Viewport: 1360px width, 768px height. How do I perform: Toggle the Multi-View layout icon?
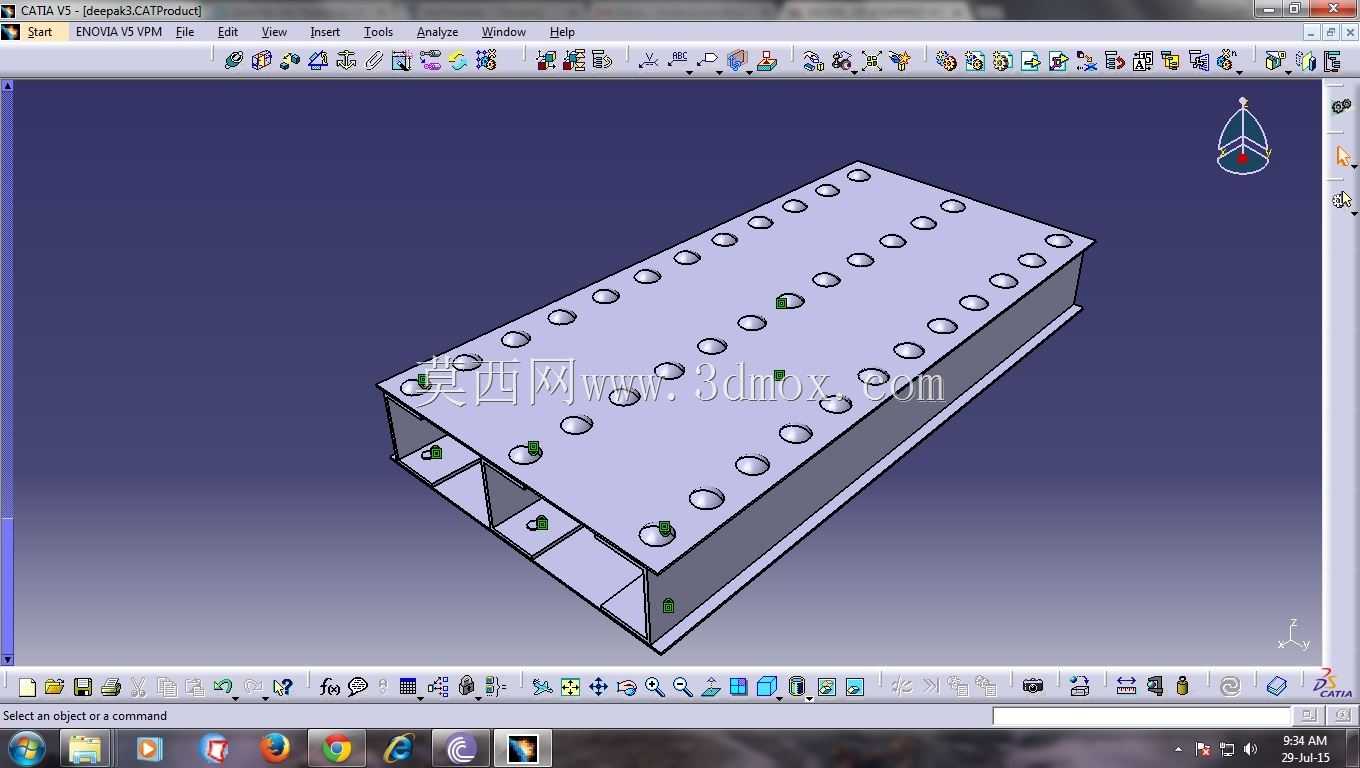(738, 686)
